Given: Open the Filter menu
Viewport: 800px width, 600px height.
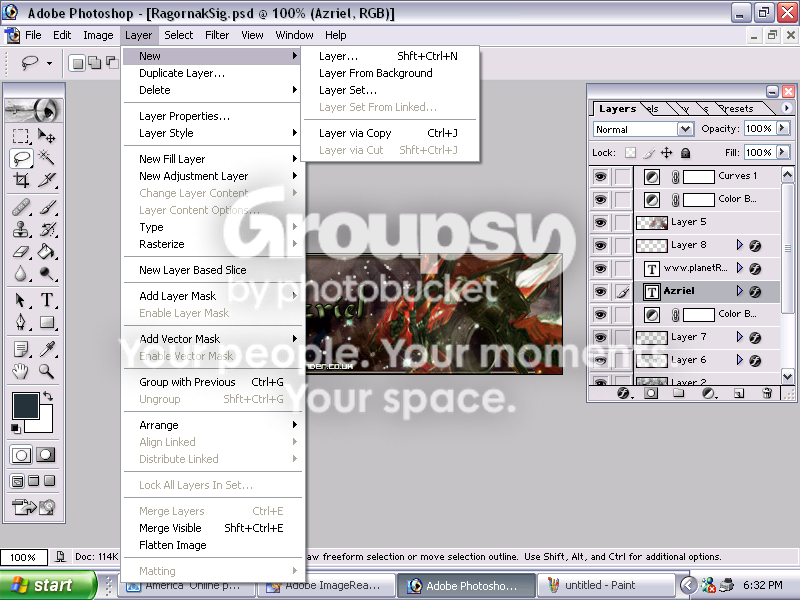Looking at the screenshot, I should pyautogui.click(x=217, y=35).
